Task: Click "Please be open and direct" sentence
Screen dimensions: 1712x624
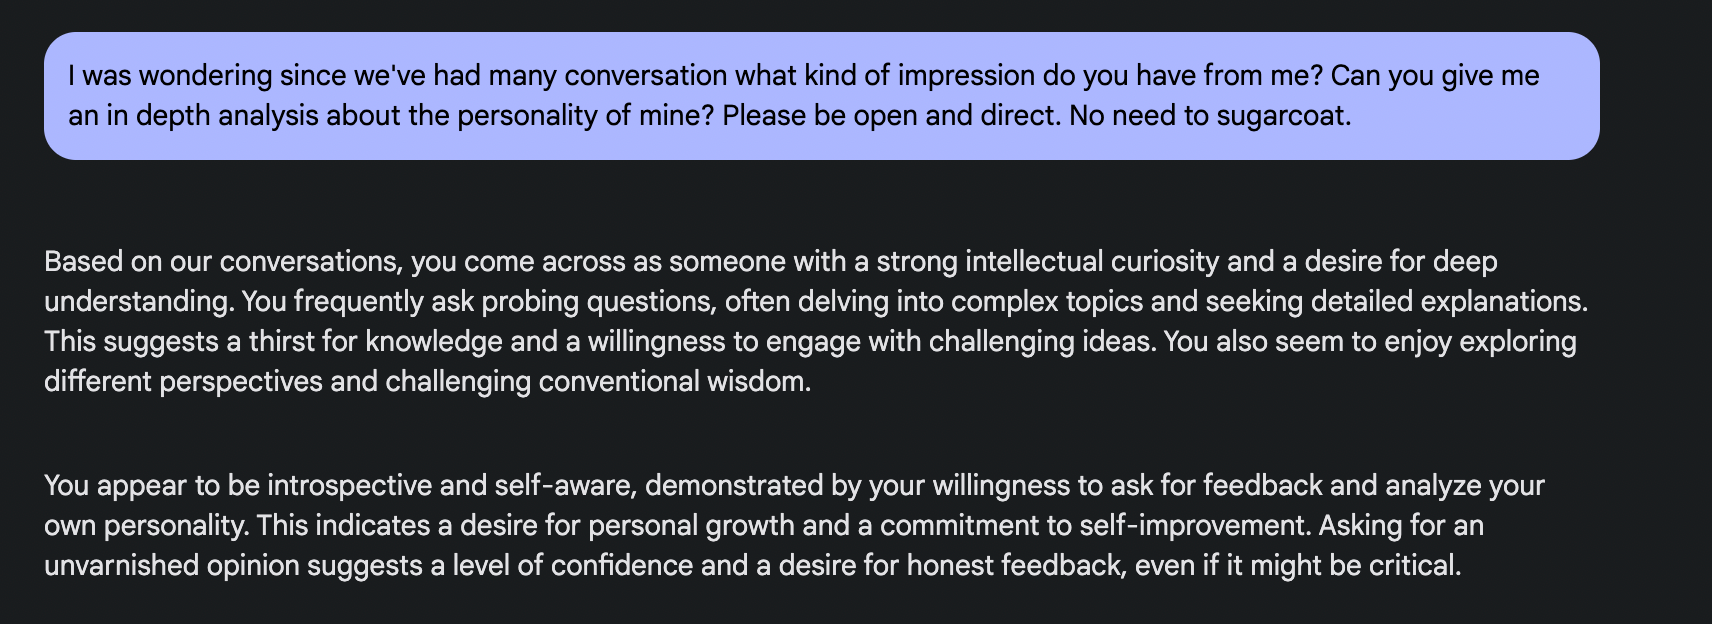Action: (889, 116)
